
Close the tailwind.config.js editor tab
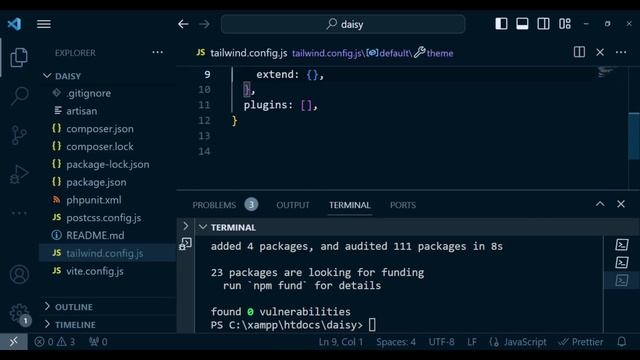click(x=600, y=52)
